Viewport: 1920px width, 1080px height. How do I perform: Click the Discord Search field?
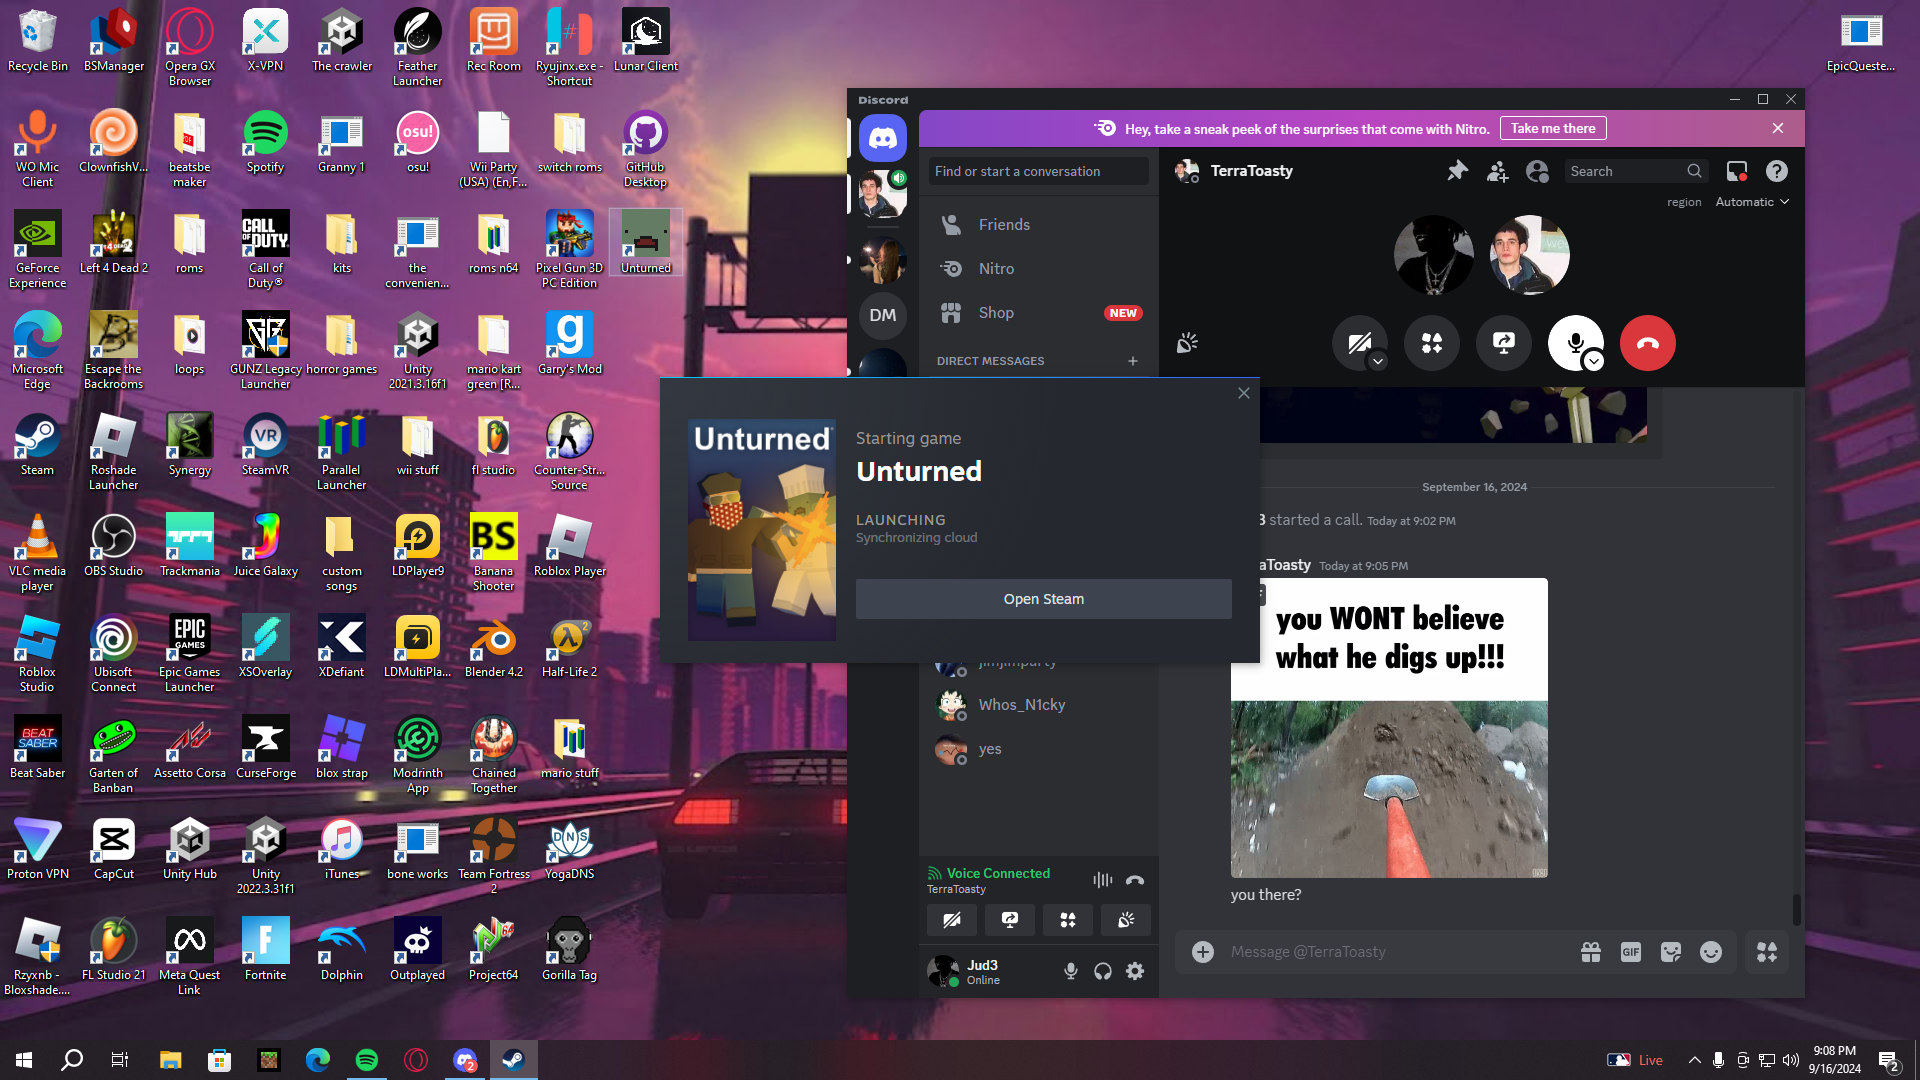[1636, 171]
